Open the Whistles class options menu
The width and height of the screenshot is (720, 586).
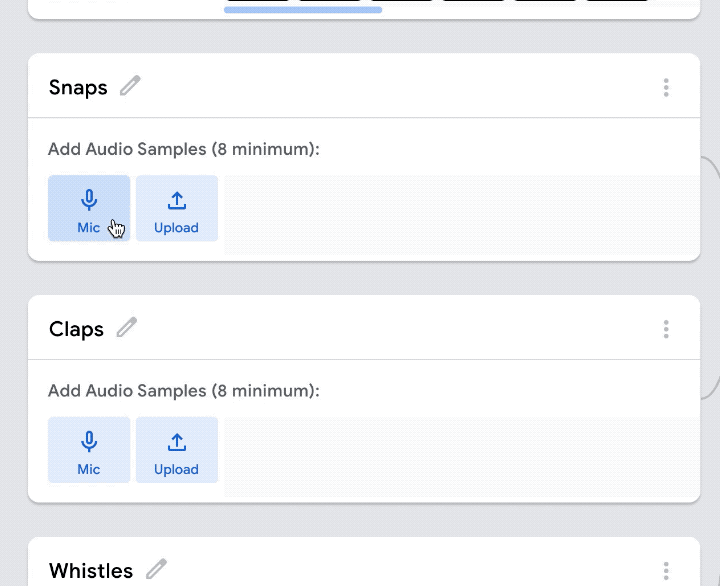point(666,571)
